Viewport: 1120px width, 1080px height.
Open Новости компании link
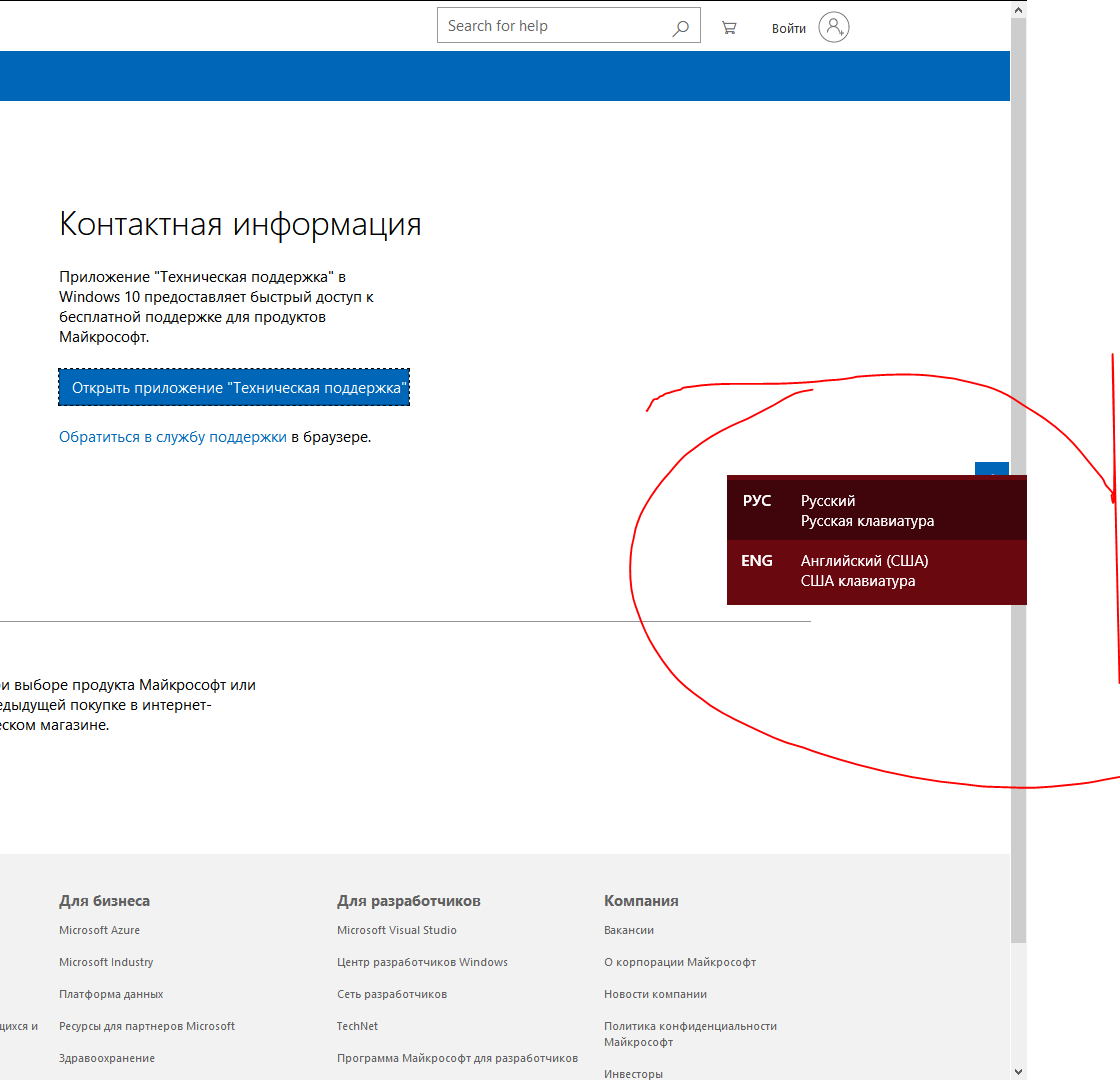point(655,994)
